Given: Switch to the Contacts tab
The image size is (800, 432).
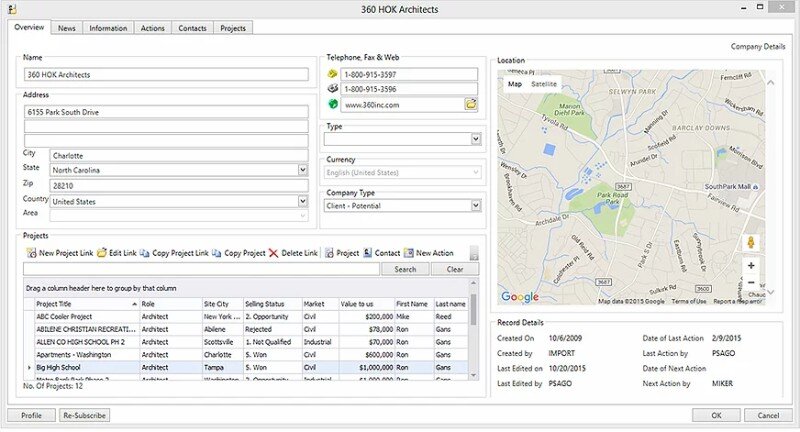Looking at the screenshot, I should click(192, 28).
